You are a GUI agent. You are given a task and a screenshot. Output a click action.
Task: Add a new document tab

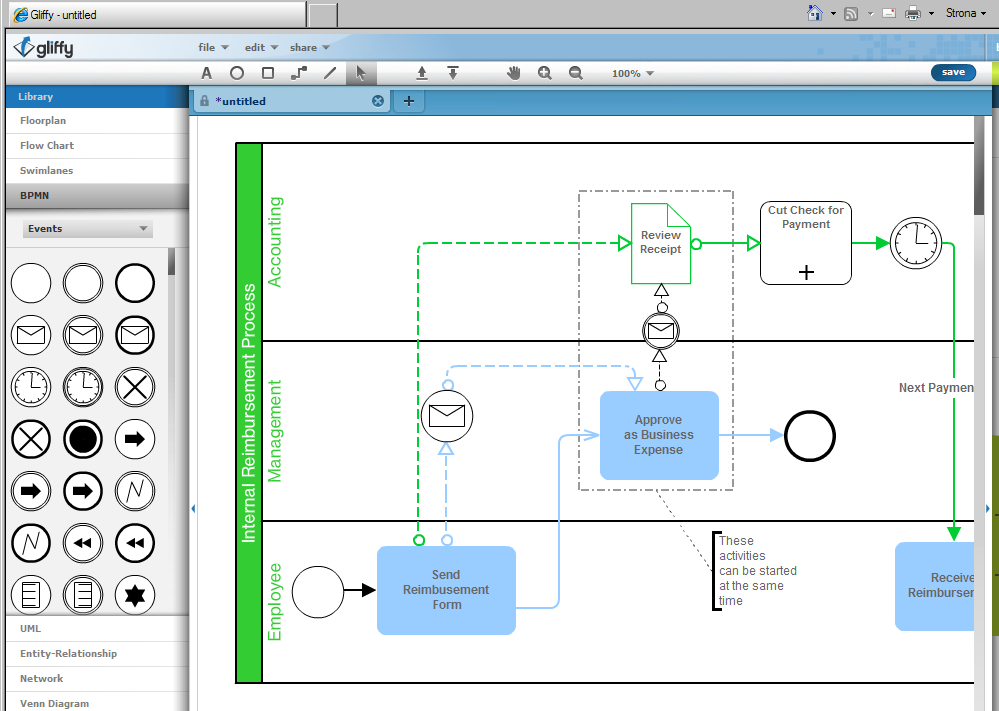(x=408, y=101)
